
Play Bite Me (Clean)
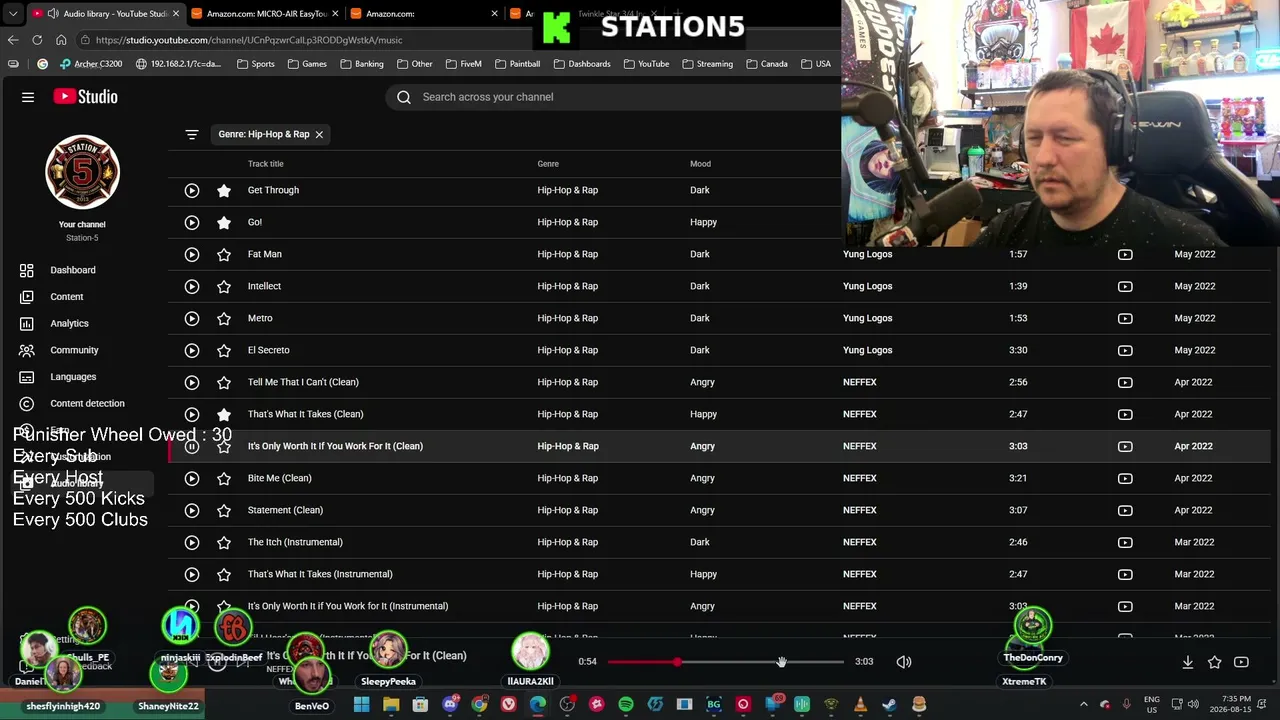tap(192, 478)
